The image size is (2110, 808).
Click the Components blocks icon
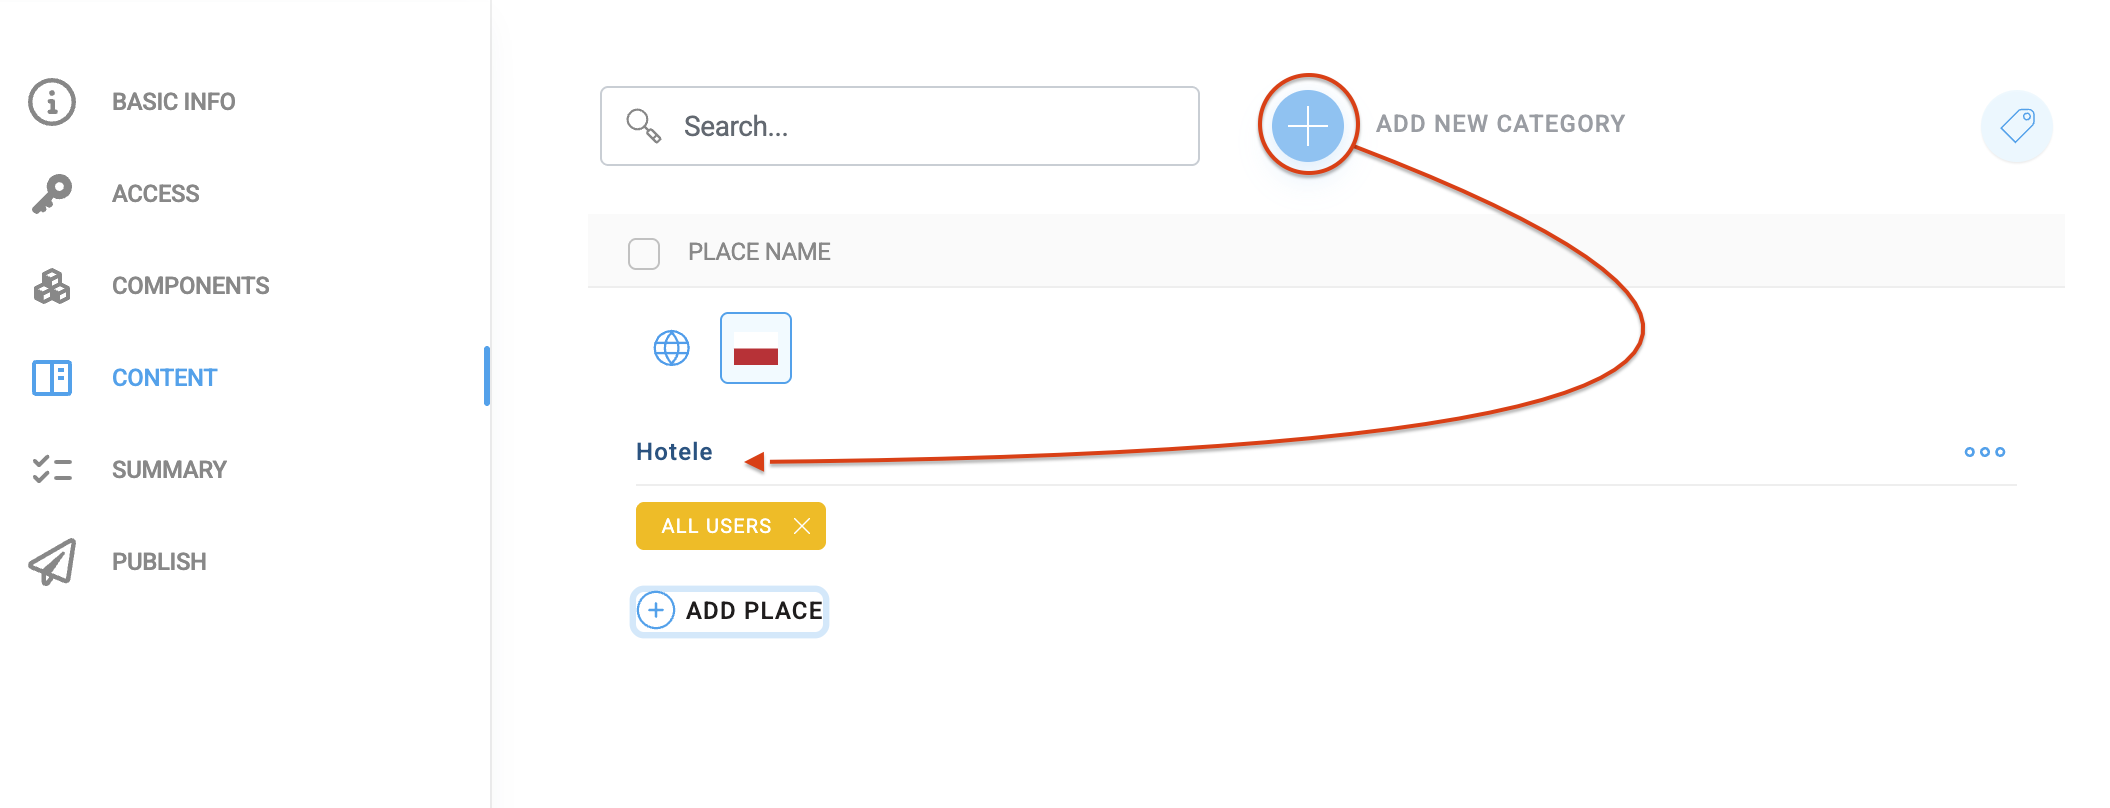click(x=52, y=286)
